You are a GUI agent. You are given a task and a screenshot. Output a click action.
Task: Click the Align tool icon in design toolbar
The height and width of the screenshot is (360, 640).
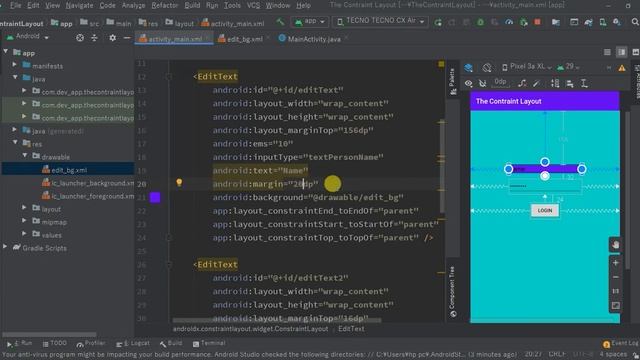click(570, 83)
